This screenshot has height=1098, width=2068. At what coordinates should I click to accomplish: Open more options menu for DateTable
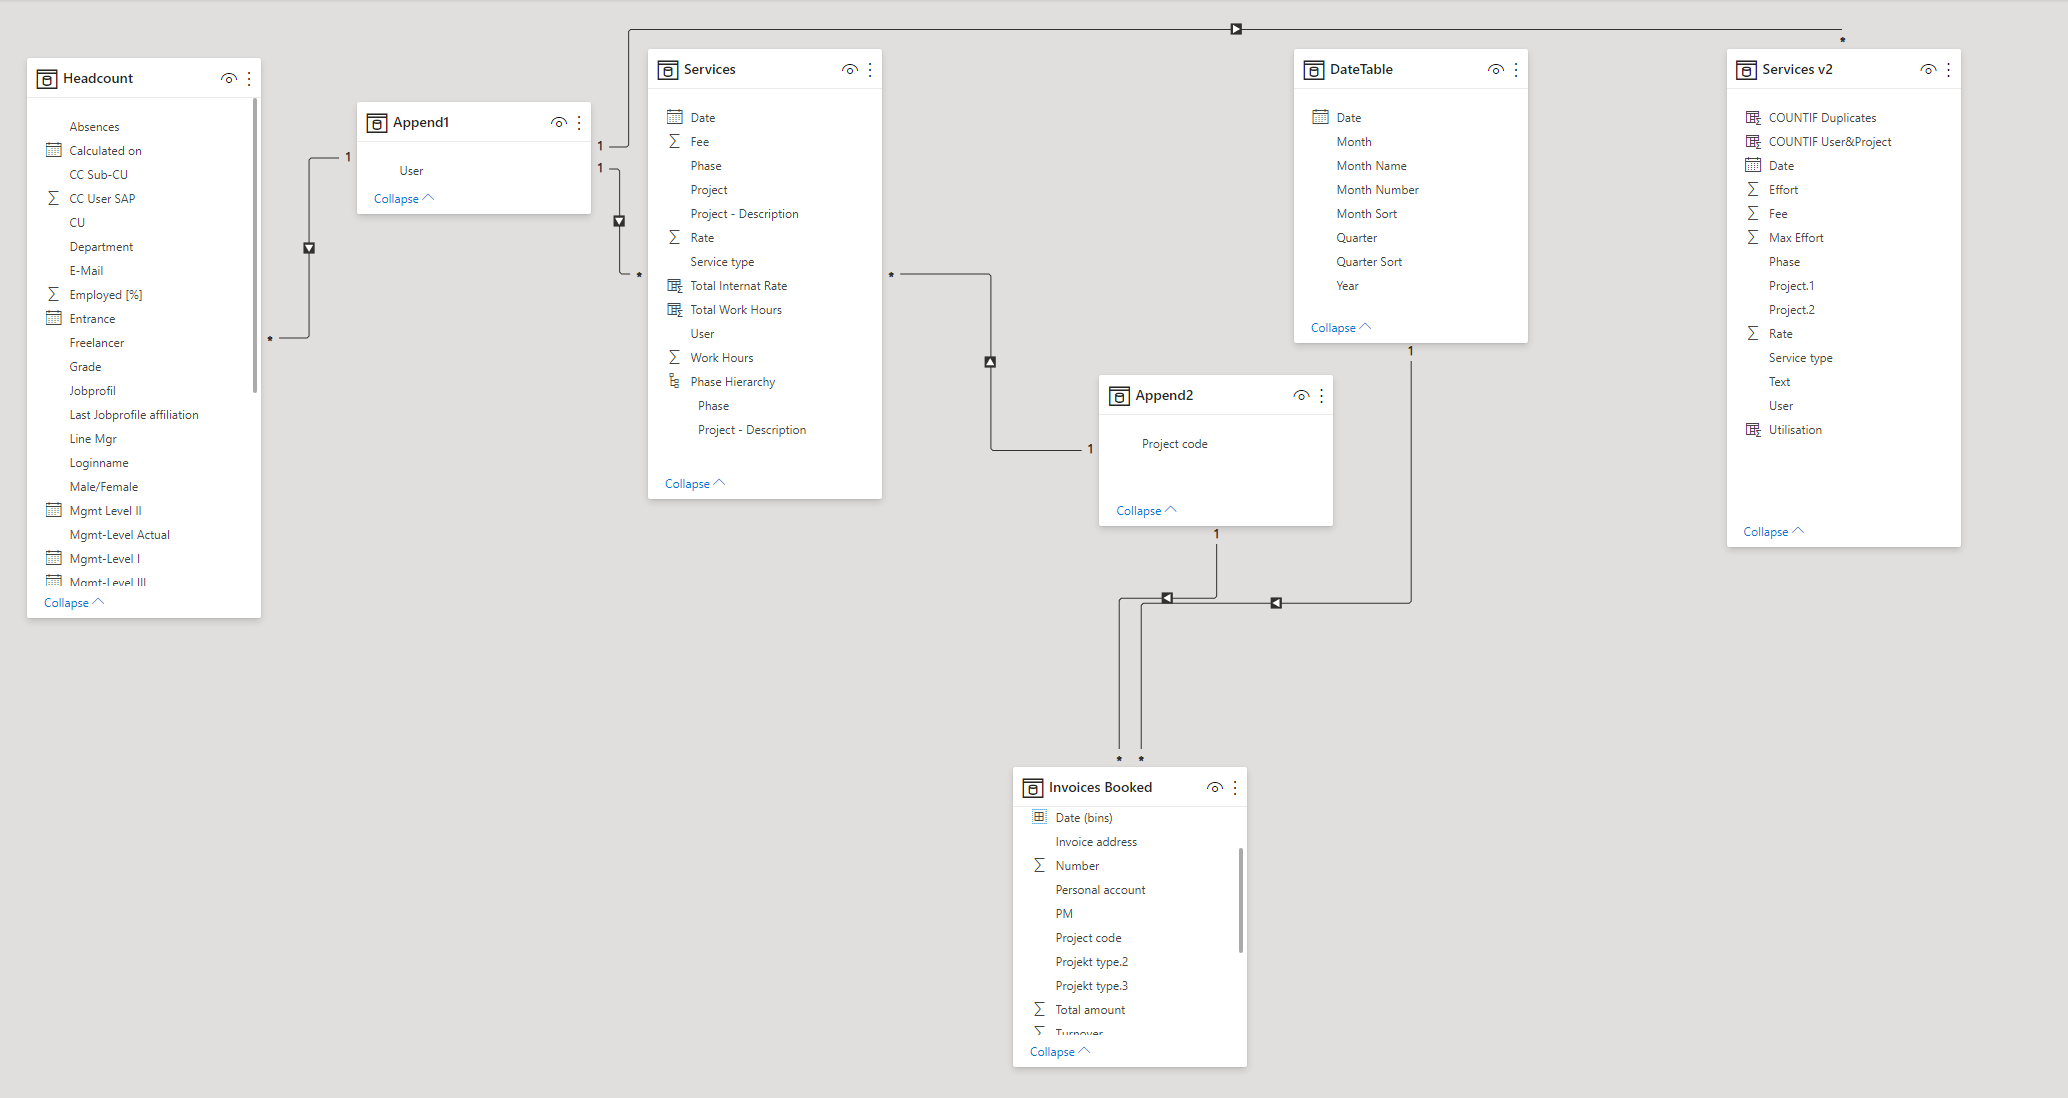pyautogui.click(x=1516, y=70)
